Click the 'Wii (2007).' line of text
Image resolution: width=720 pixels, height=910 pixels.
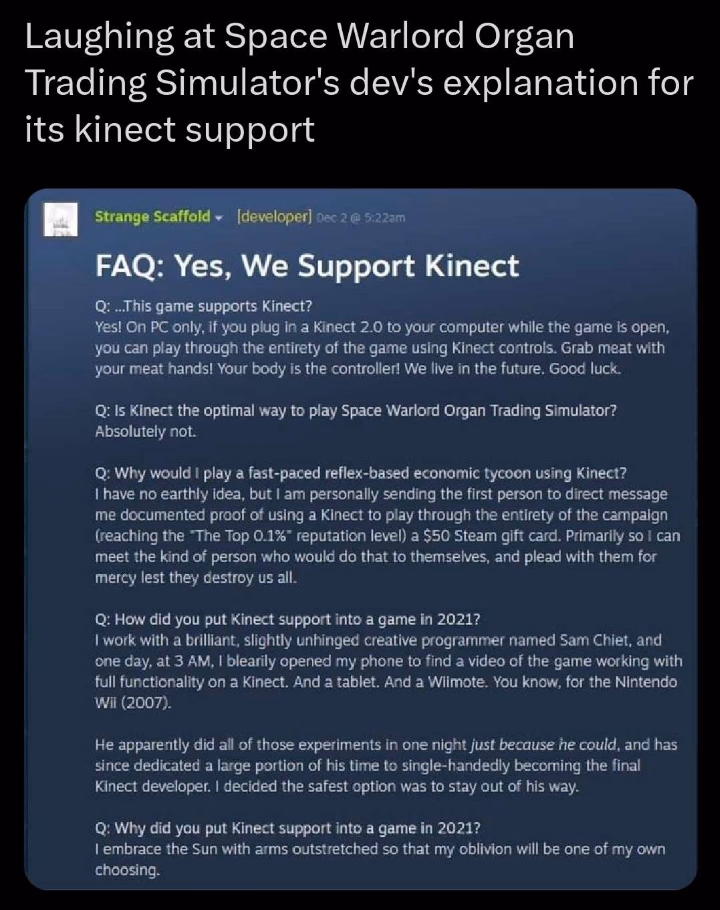click(133, 703)
